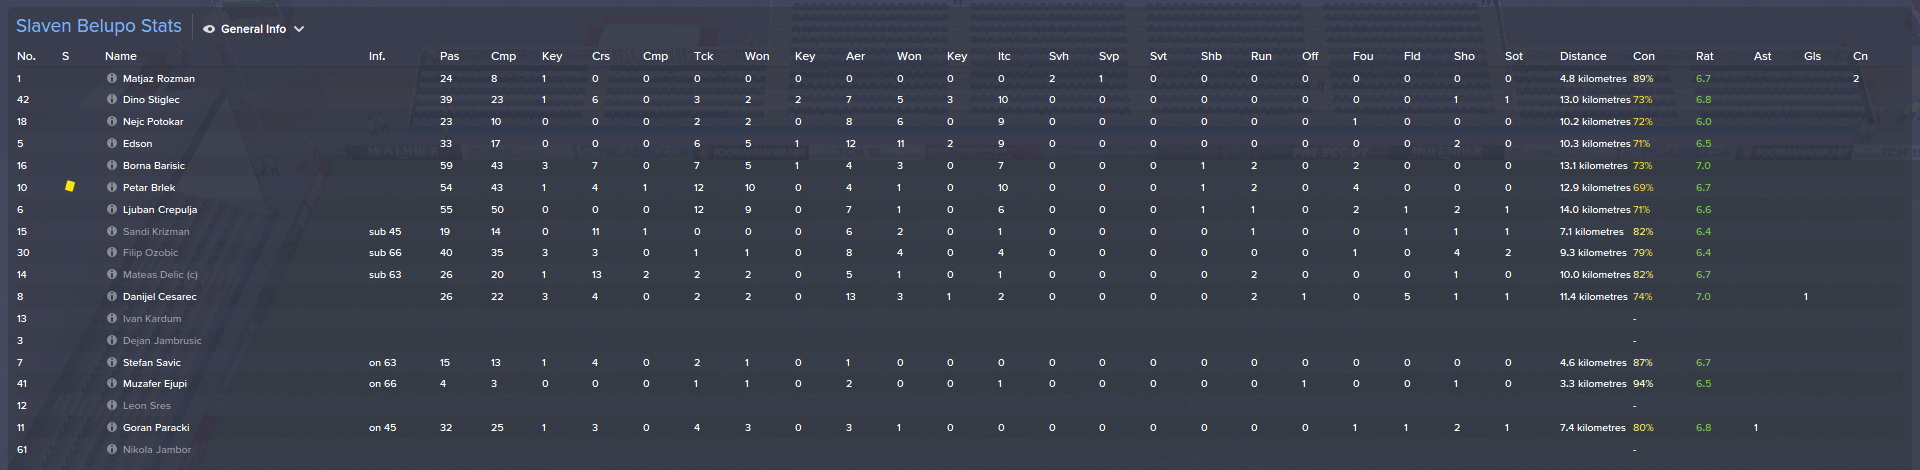Click the Pas column header

point(449,56)
